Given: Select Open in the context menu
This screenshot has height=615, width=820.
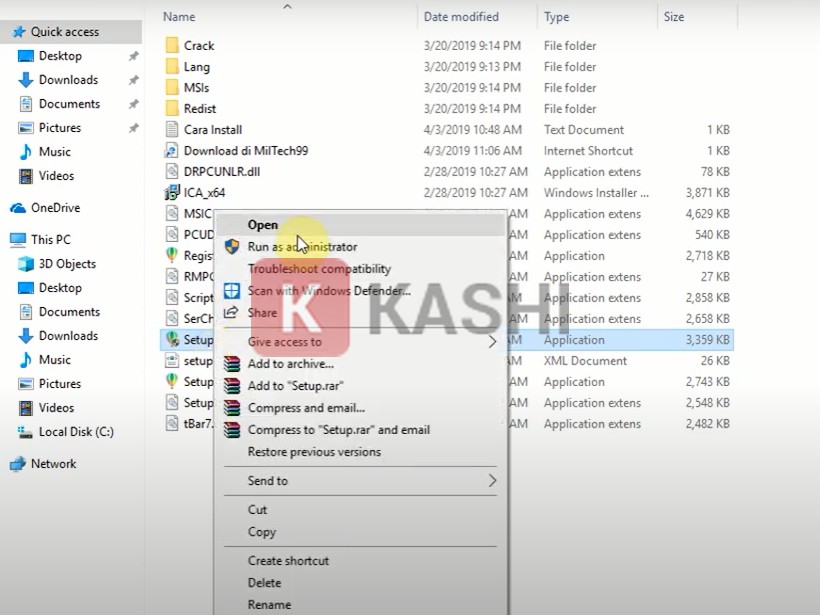Looking at the screenshot, I should click(263, 225).
